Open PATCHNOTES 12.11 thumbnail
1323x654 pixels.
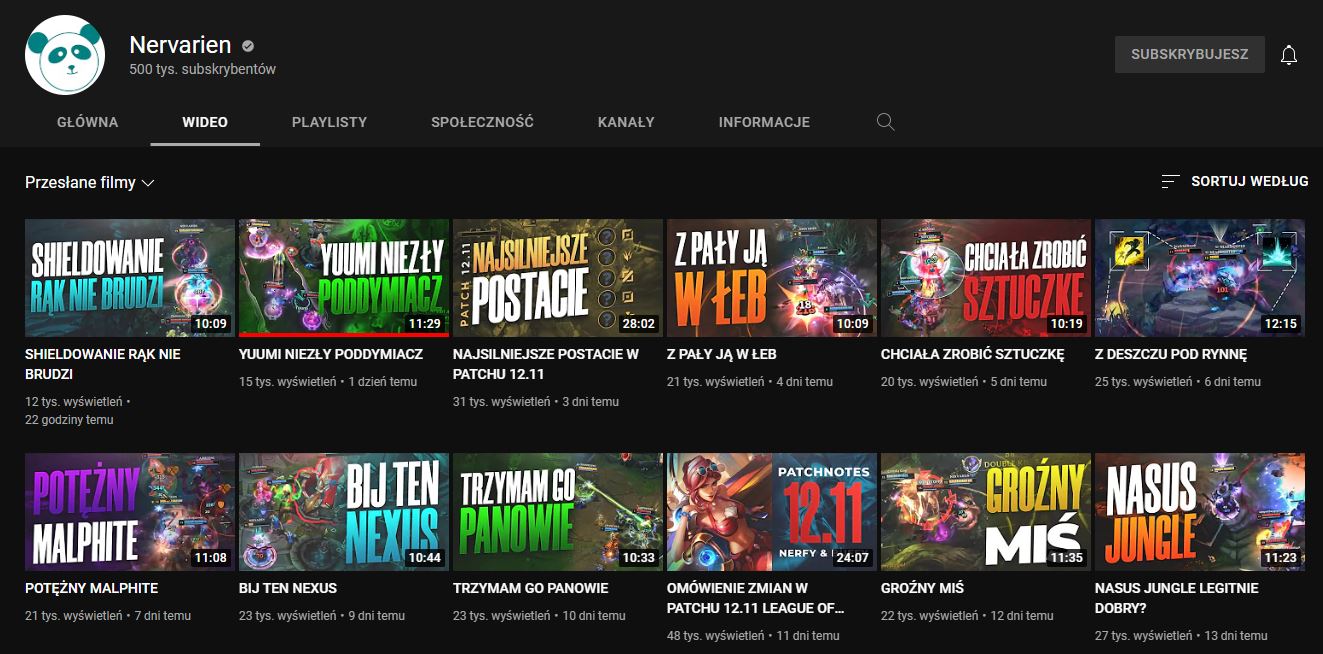(772, 512)
